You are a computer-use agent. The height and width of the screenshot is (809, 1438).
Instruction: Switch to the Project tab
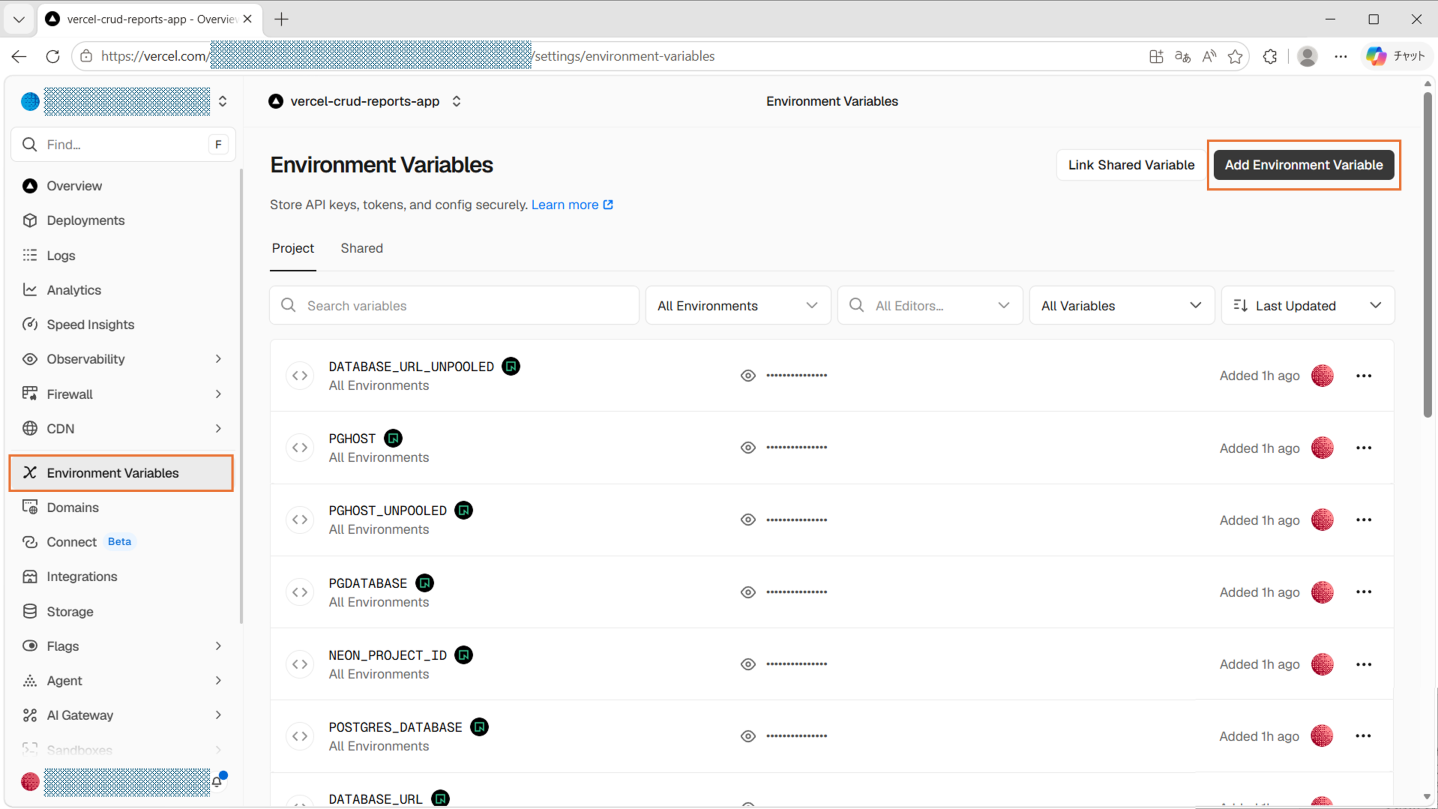293,248
